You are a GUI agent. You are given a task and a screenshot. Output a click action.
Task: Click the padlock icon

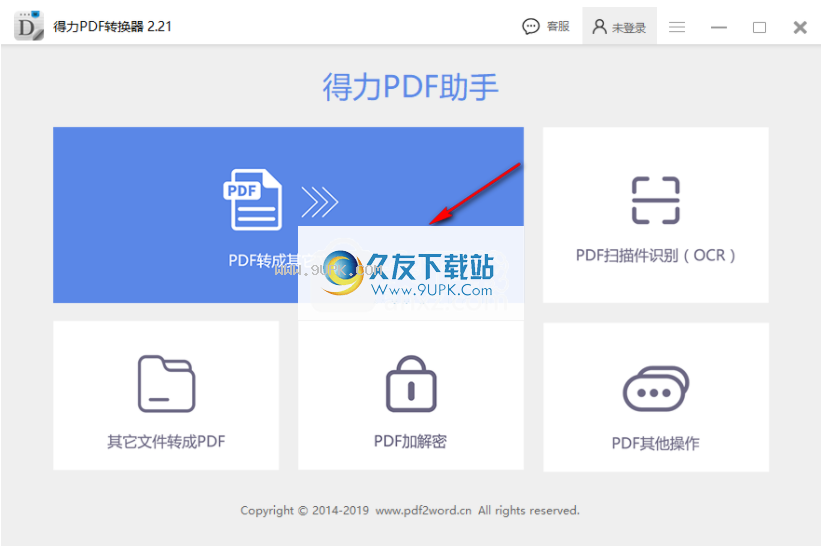point(411,384)
